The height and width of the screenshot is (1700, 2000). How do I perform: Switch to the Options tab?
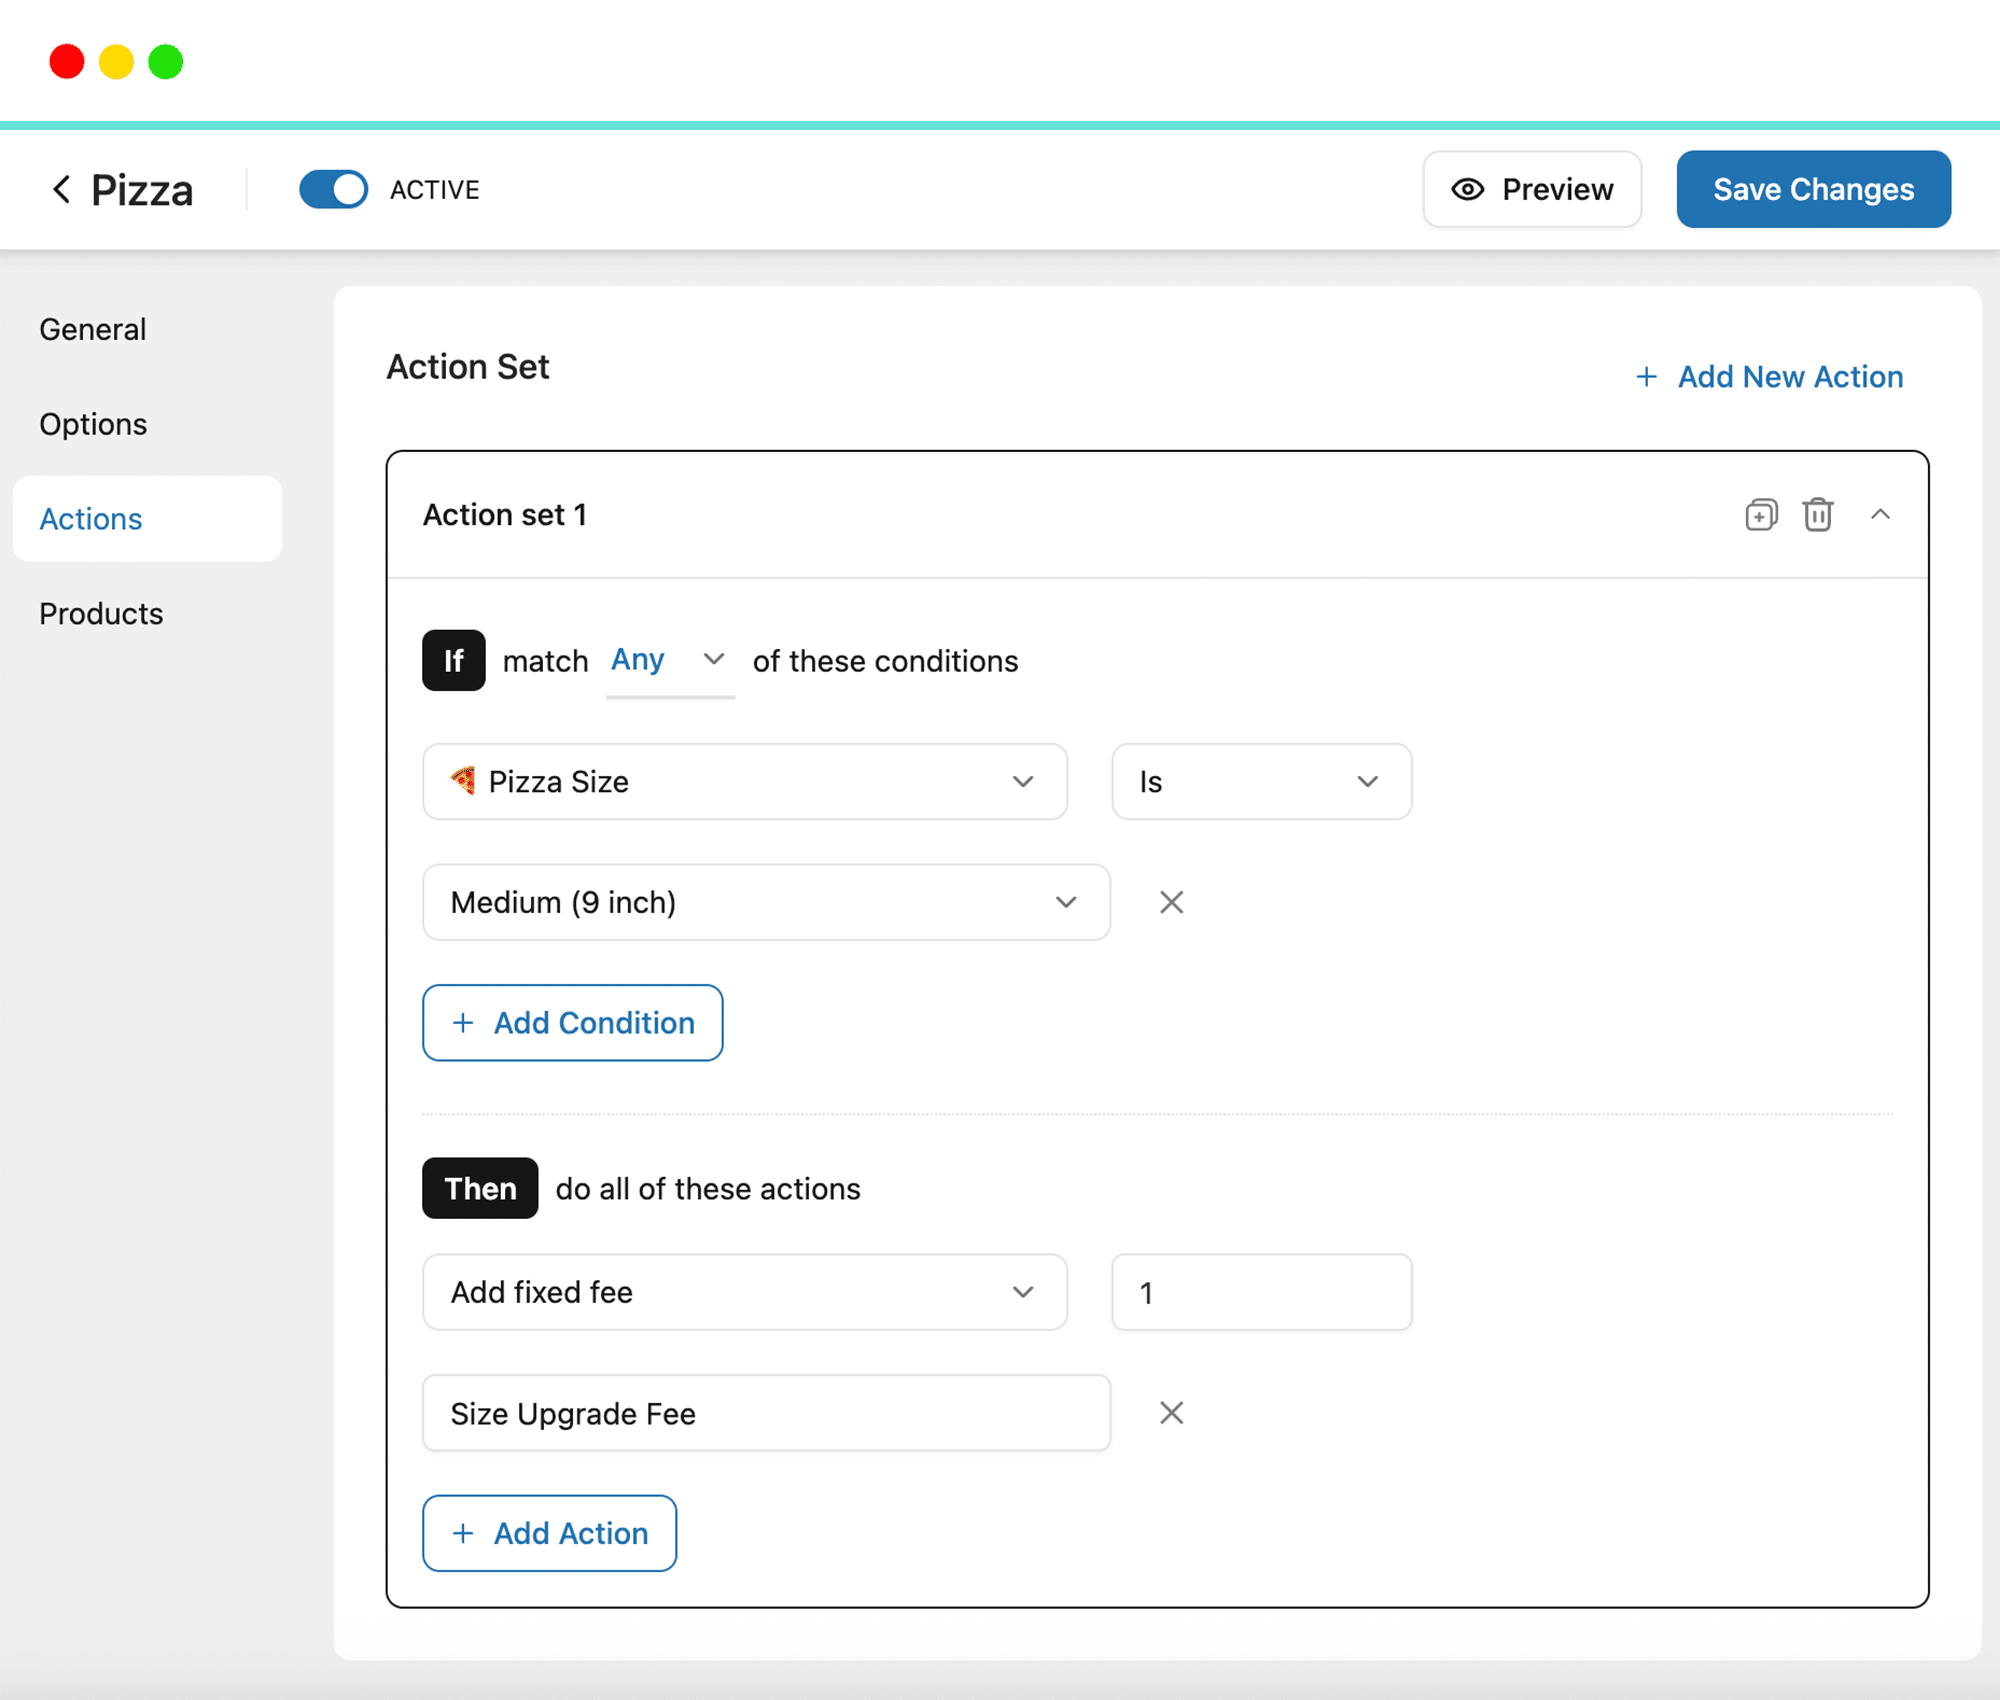coord(93,424)
